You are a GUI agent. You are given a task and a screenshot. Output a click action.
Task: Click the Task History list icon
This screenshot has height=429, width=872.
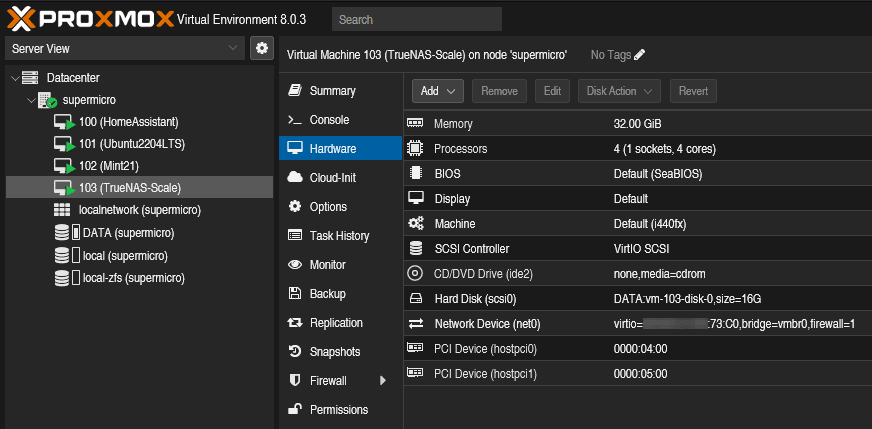click(295, 235)
